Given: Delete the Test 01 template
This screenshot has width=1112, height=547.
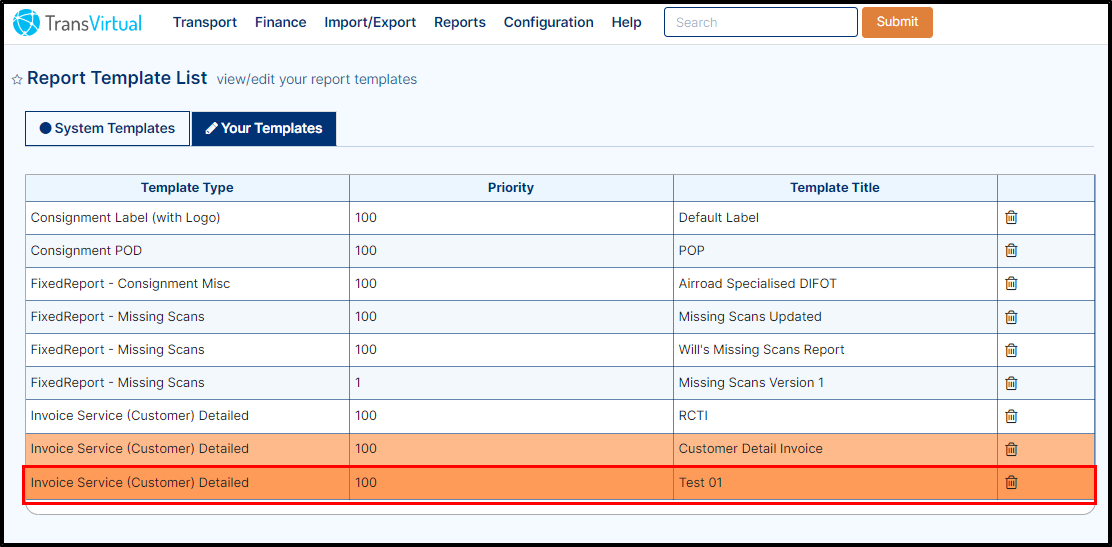Looking at the screenshot, I should (x=1011, y=482).
